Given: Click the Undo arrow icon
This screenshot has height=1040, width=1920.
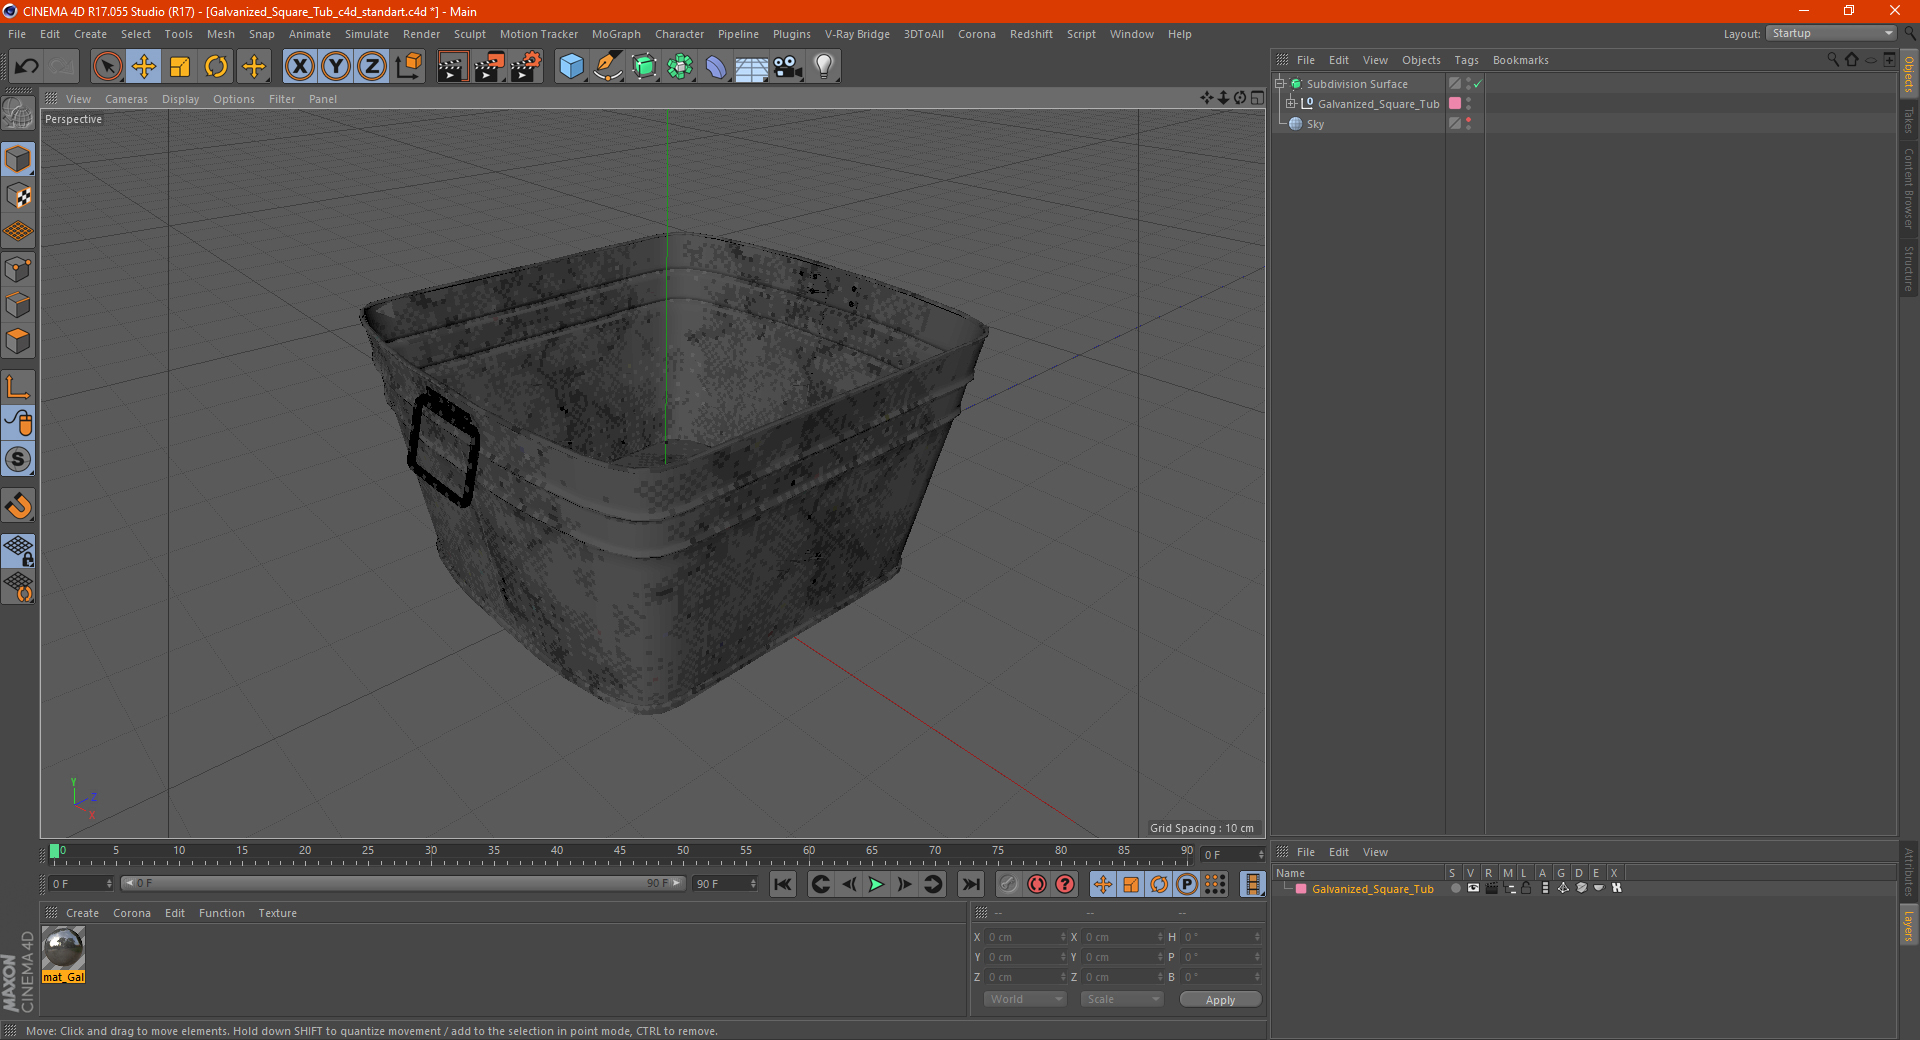Looking at the screenshot, I should click(27, 67).
